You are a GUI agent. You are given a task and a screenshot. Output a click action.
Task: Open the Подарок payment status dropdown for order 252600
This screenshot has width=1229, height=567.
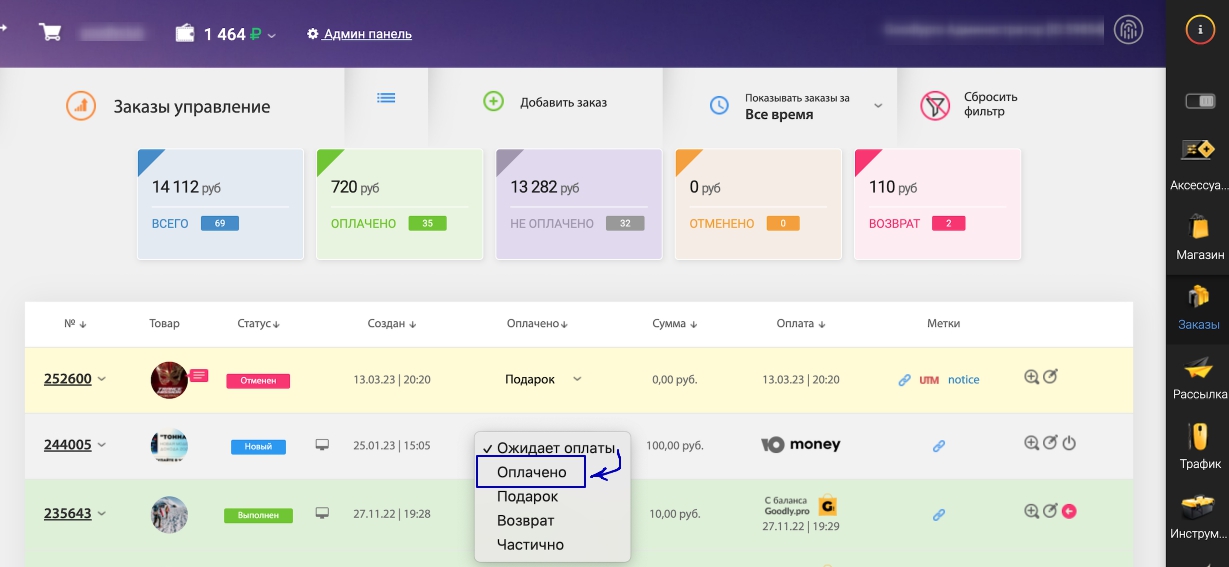click(542, 379)
